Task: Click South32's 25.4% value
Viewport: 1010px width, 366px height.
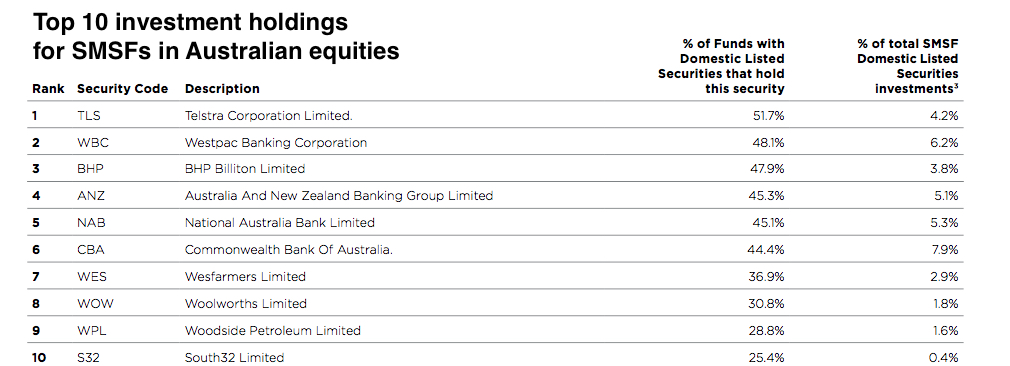Action: click(767, 357)
